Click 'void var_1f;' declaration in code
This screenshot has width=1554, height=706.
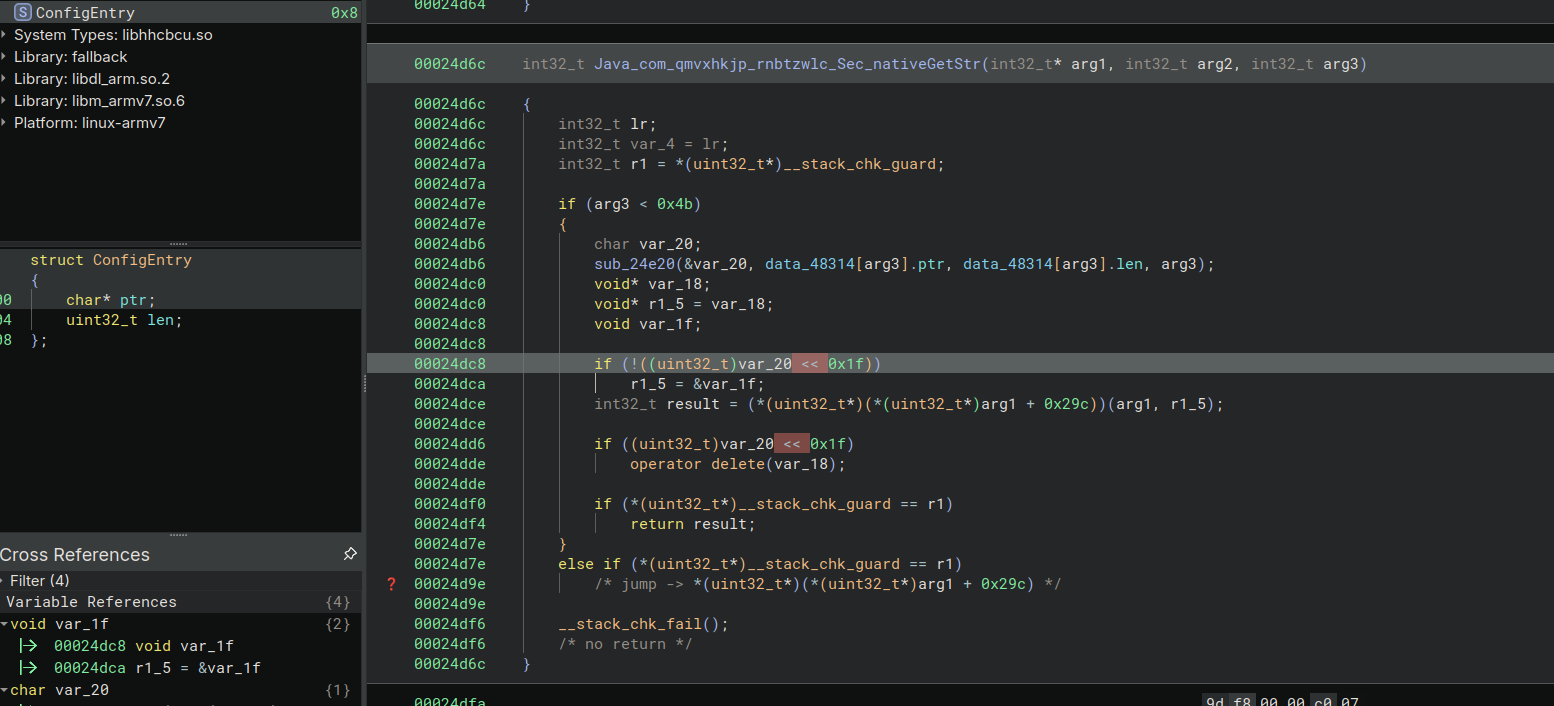pyautogui.click(x=648, y=324)
